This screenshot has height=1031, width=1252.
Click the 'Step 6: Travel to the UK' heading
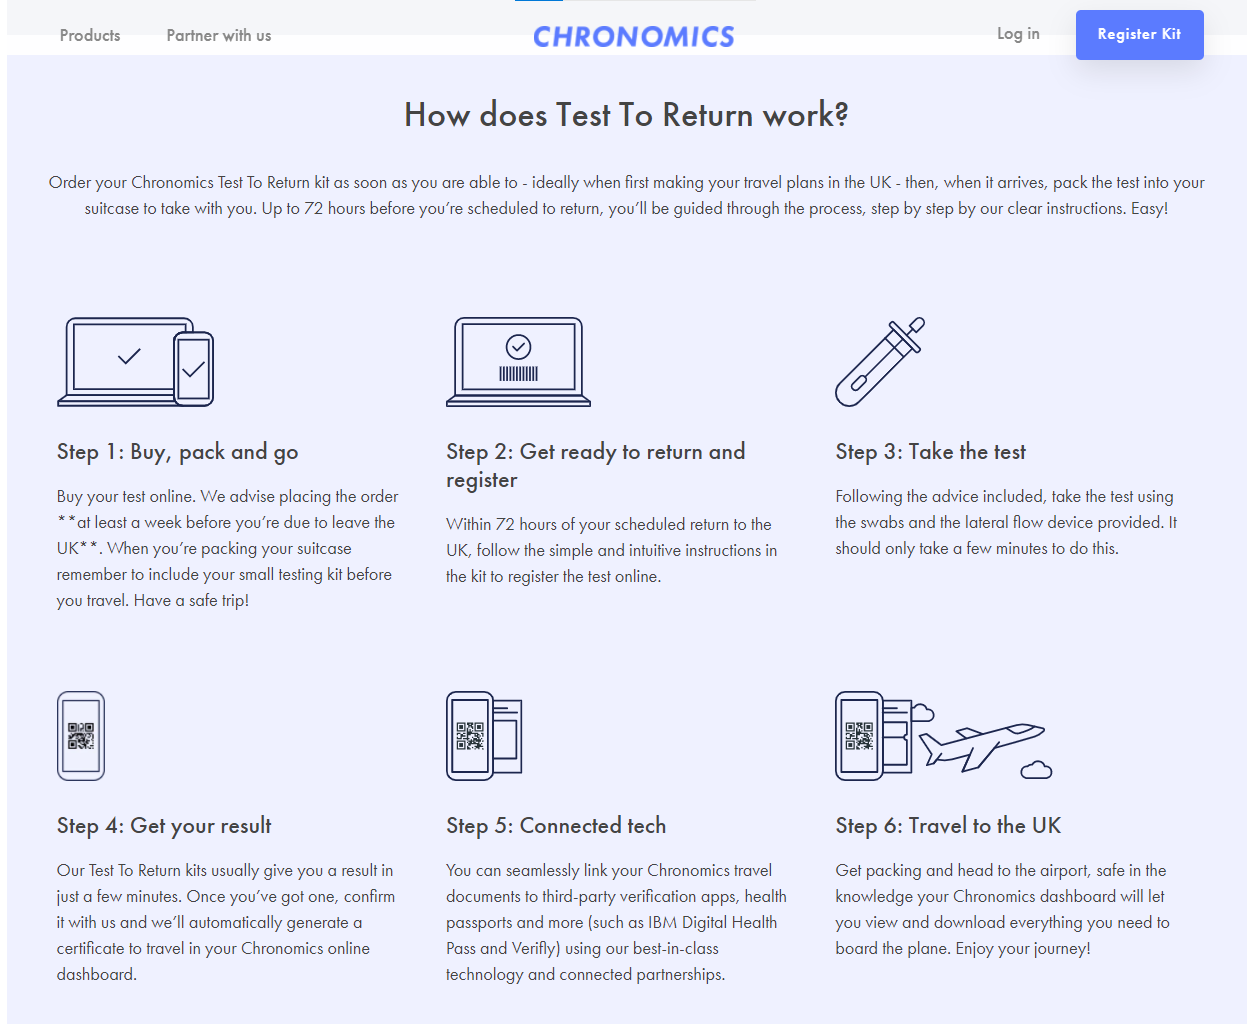click(948, 826)
